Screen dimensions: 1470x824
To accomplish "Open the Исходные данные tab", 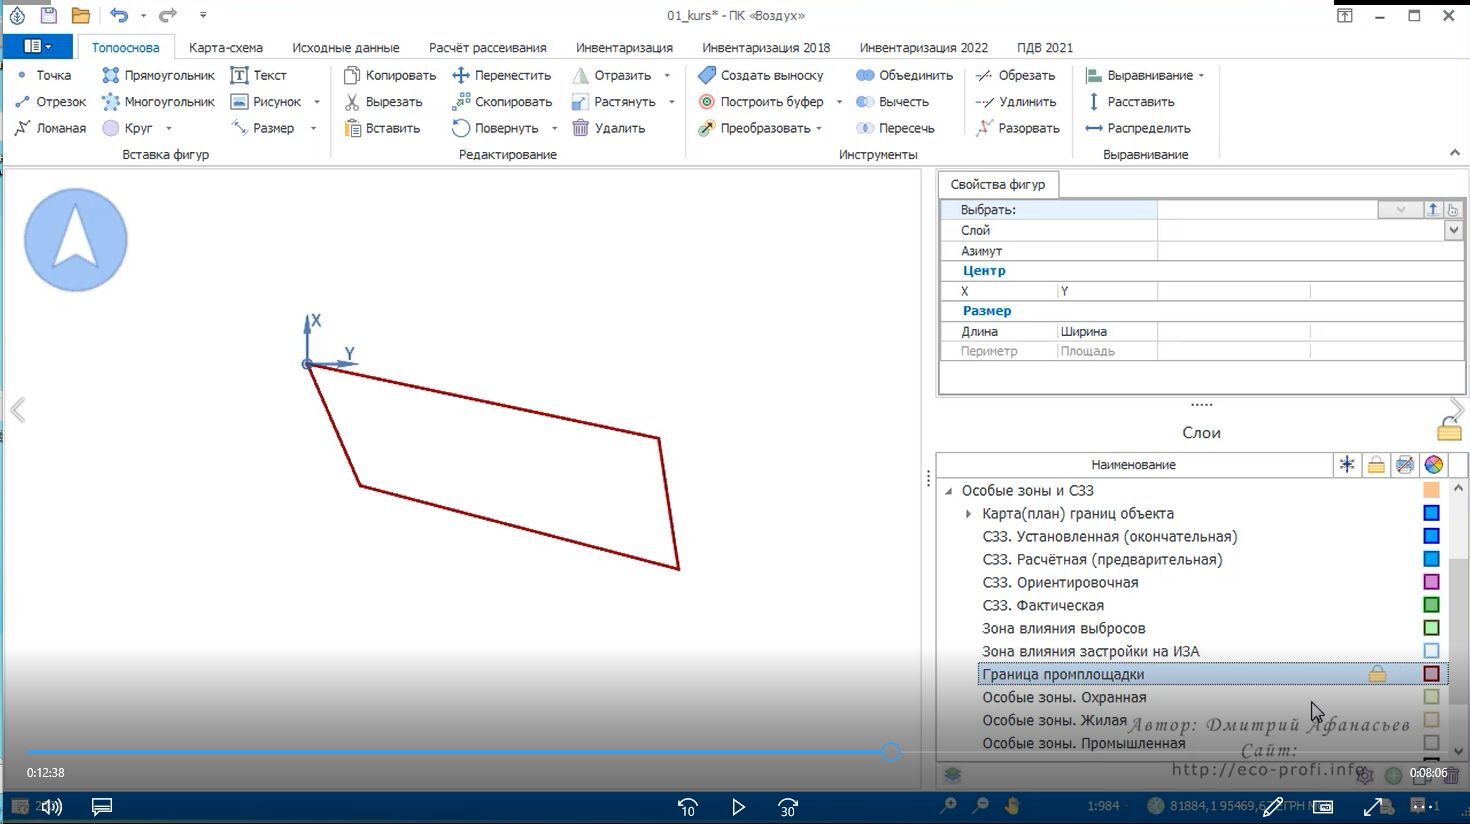I will 346,47.
